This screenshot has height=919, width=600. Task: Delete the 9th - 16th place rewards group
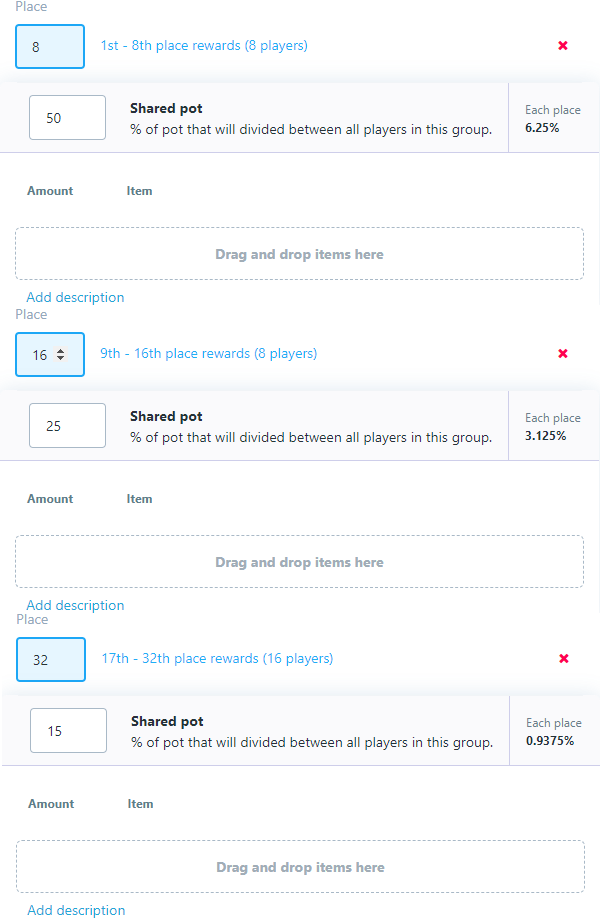(563, 354)
